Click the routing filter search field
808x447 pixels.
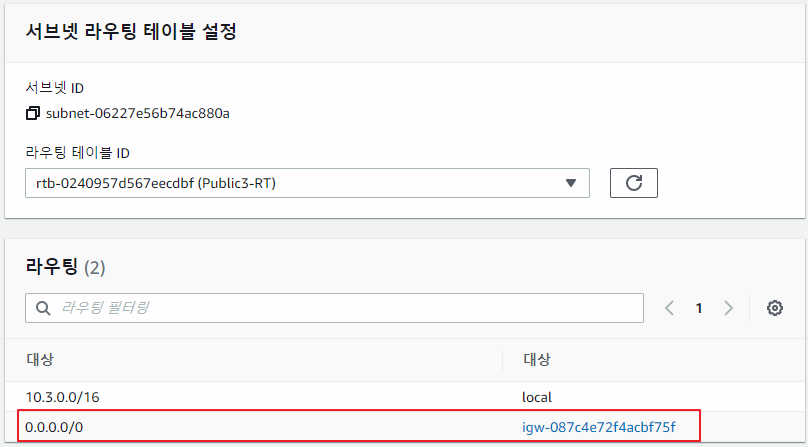(x=334, y=308)
